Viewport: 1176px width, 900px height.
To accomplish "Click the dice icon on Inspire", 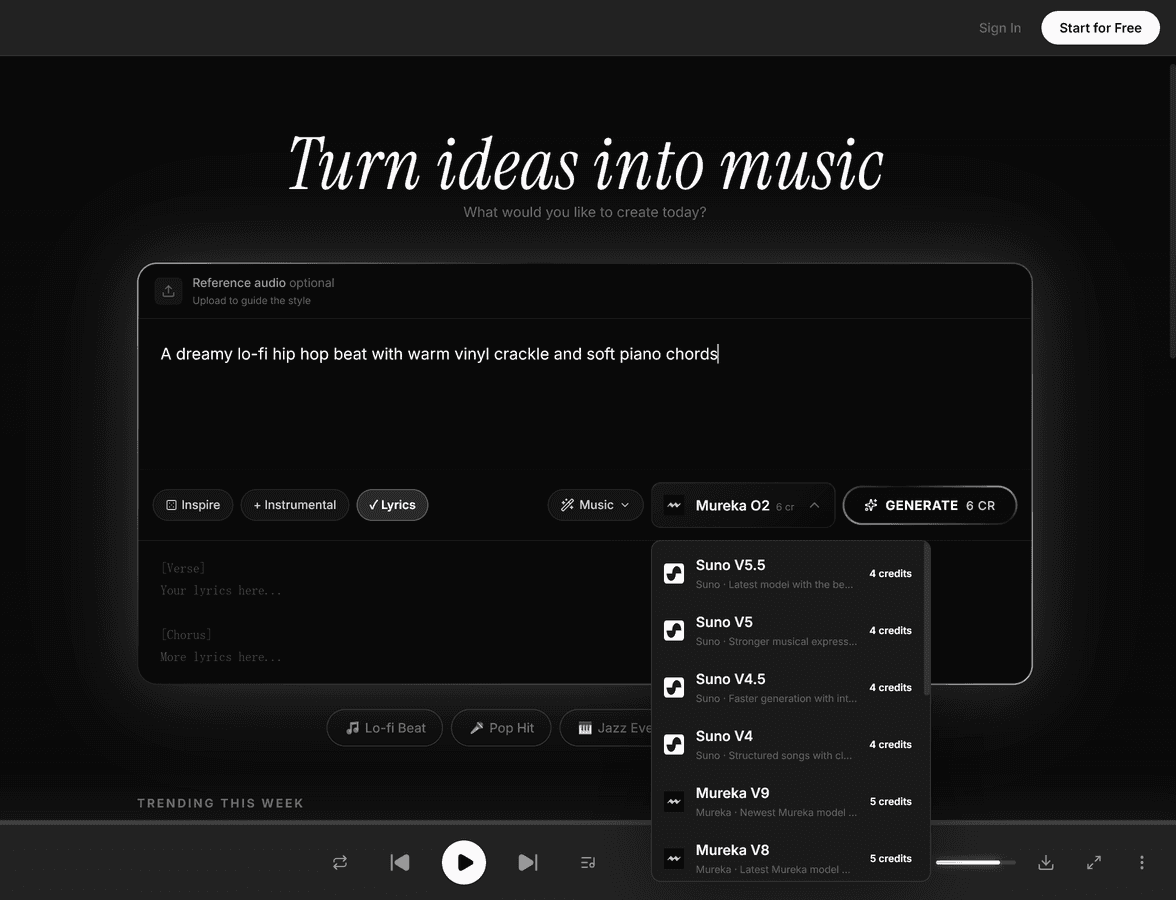I will 171,505.
